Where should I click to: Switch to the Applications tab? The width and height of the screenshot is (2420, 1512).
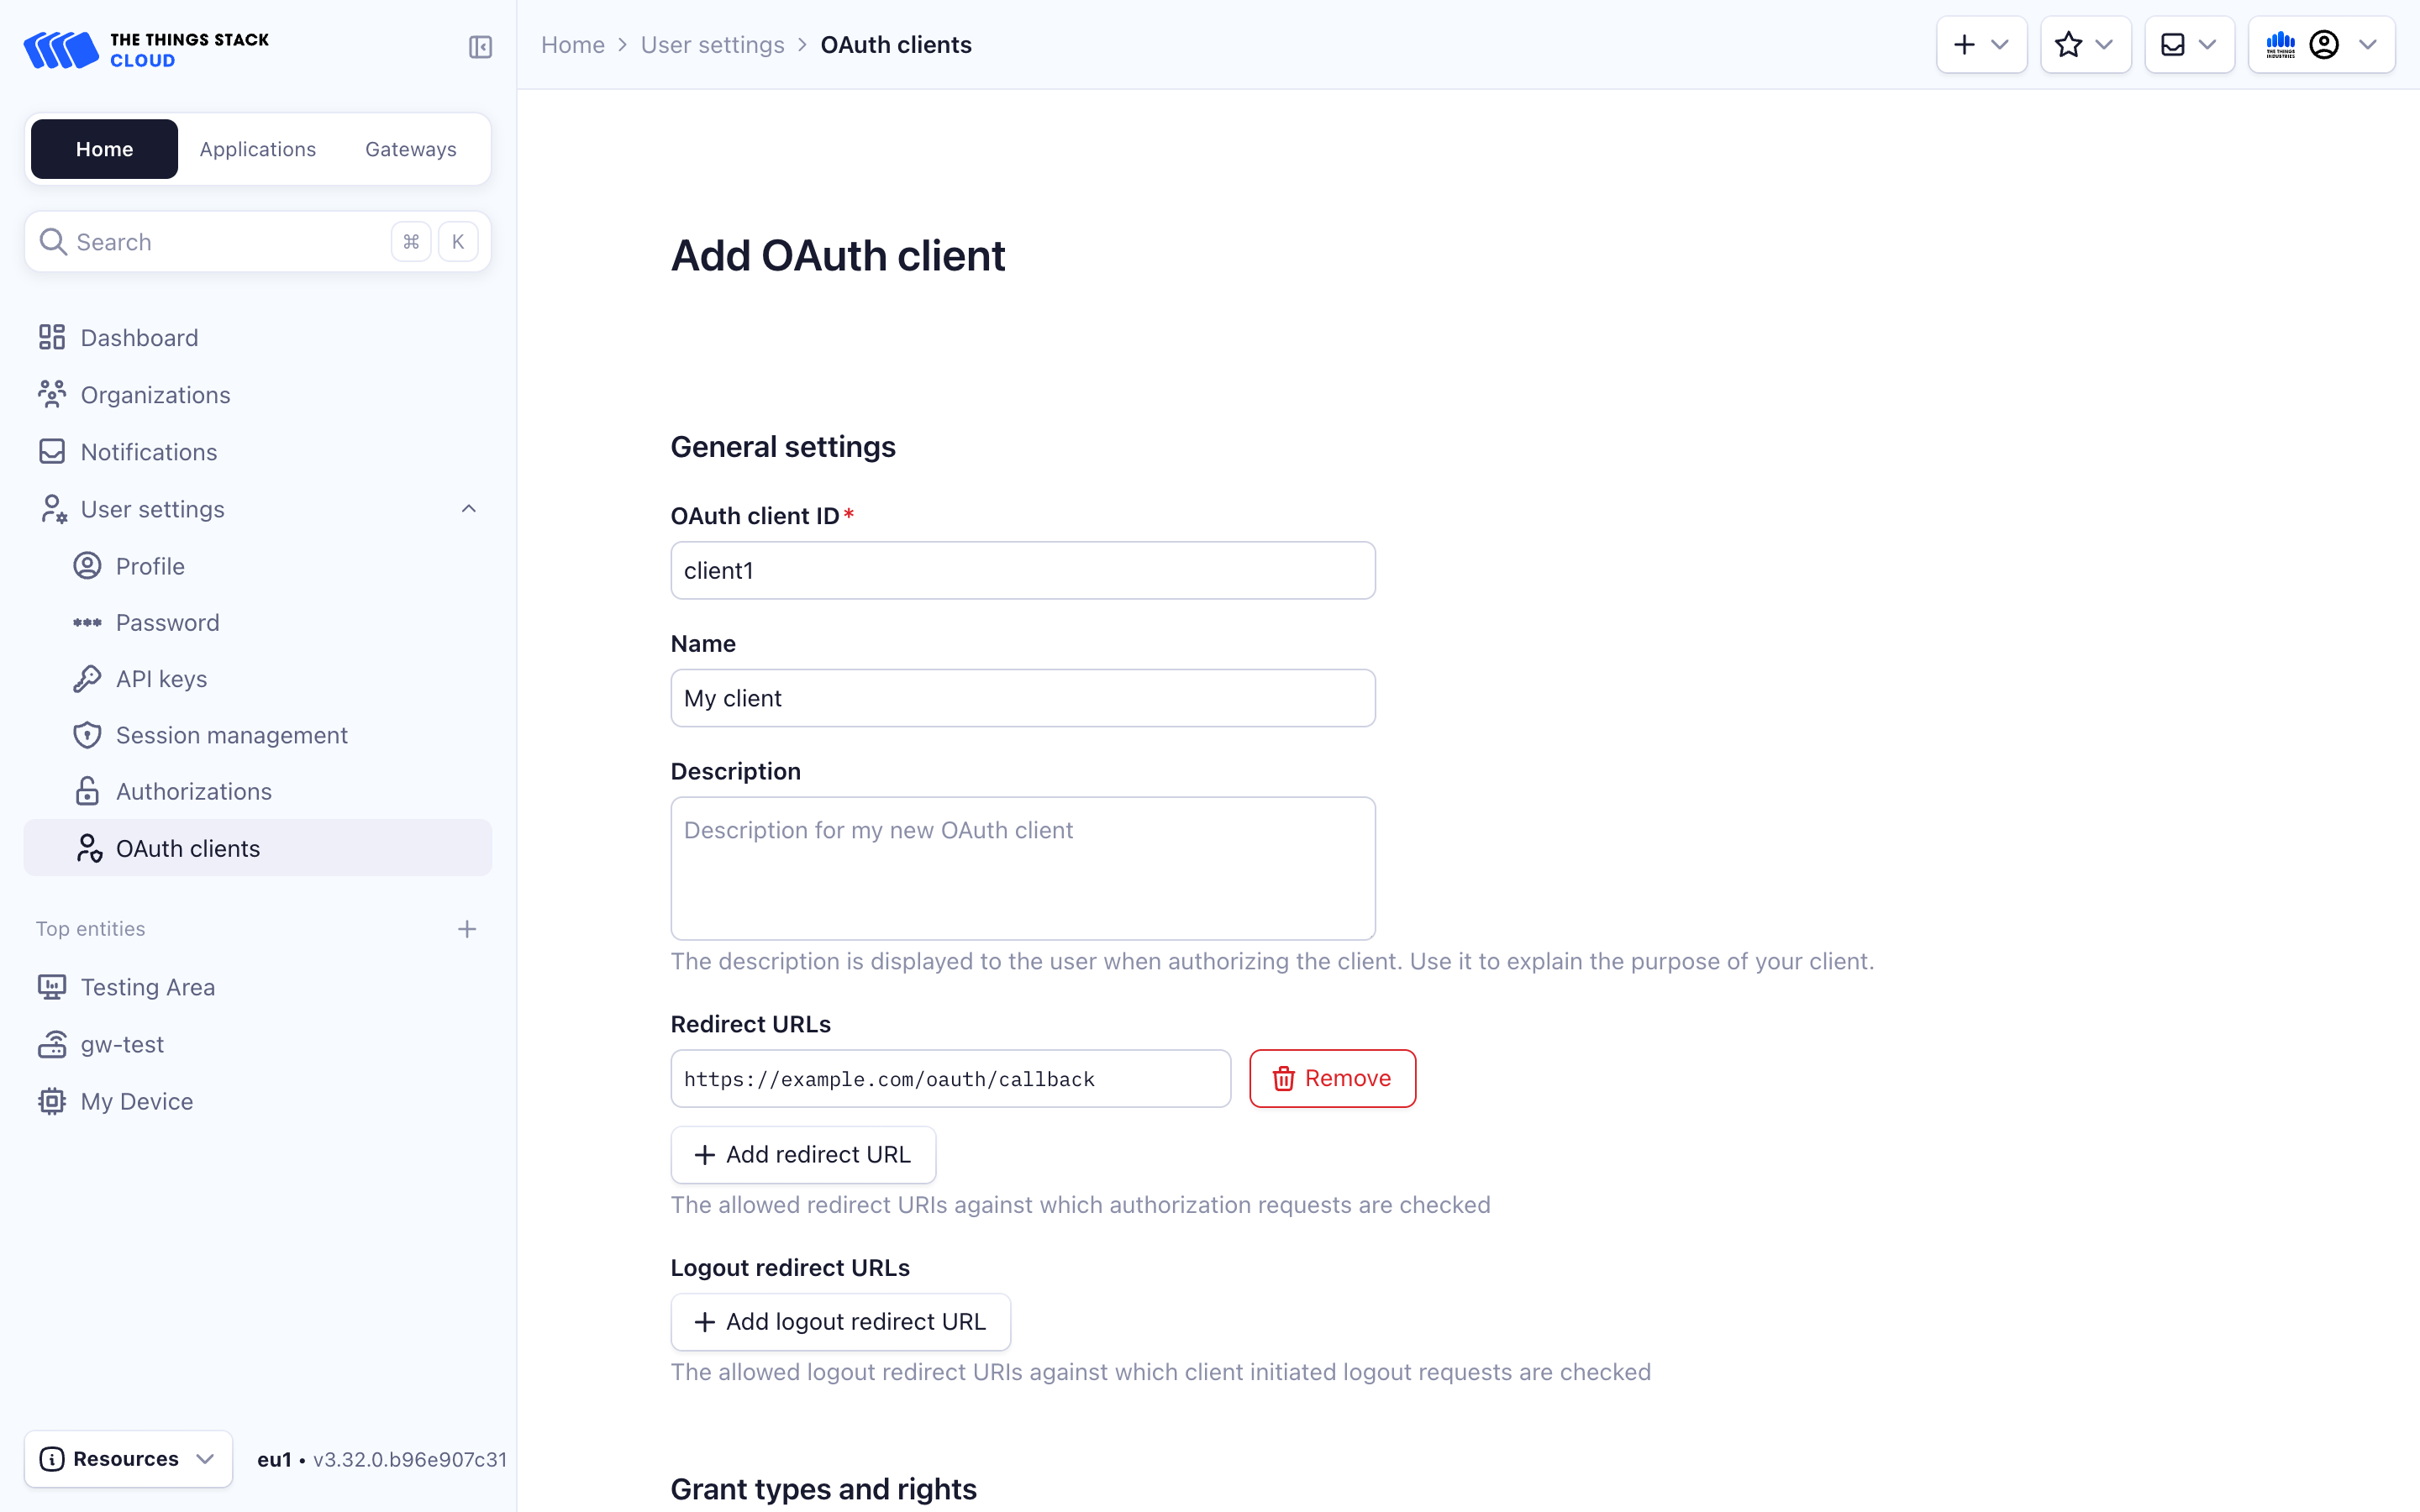[x=257, y=148]
